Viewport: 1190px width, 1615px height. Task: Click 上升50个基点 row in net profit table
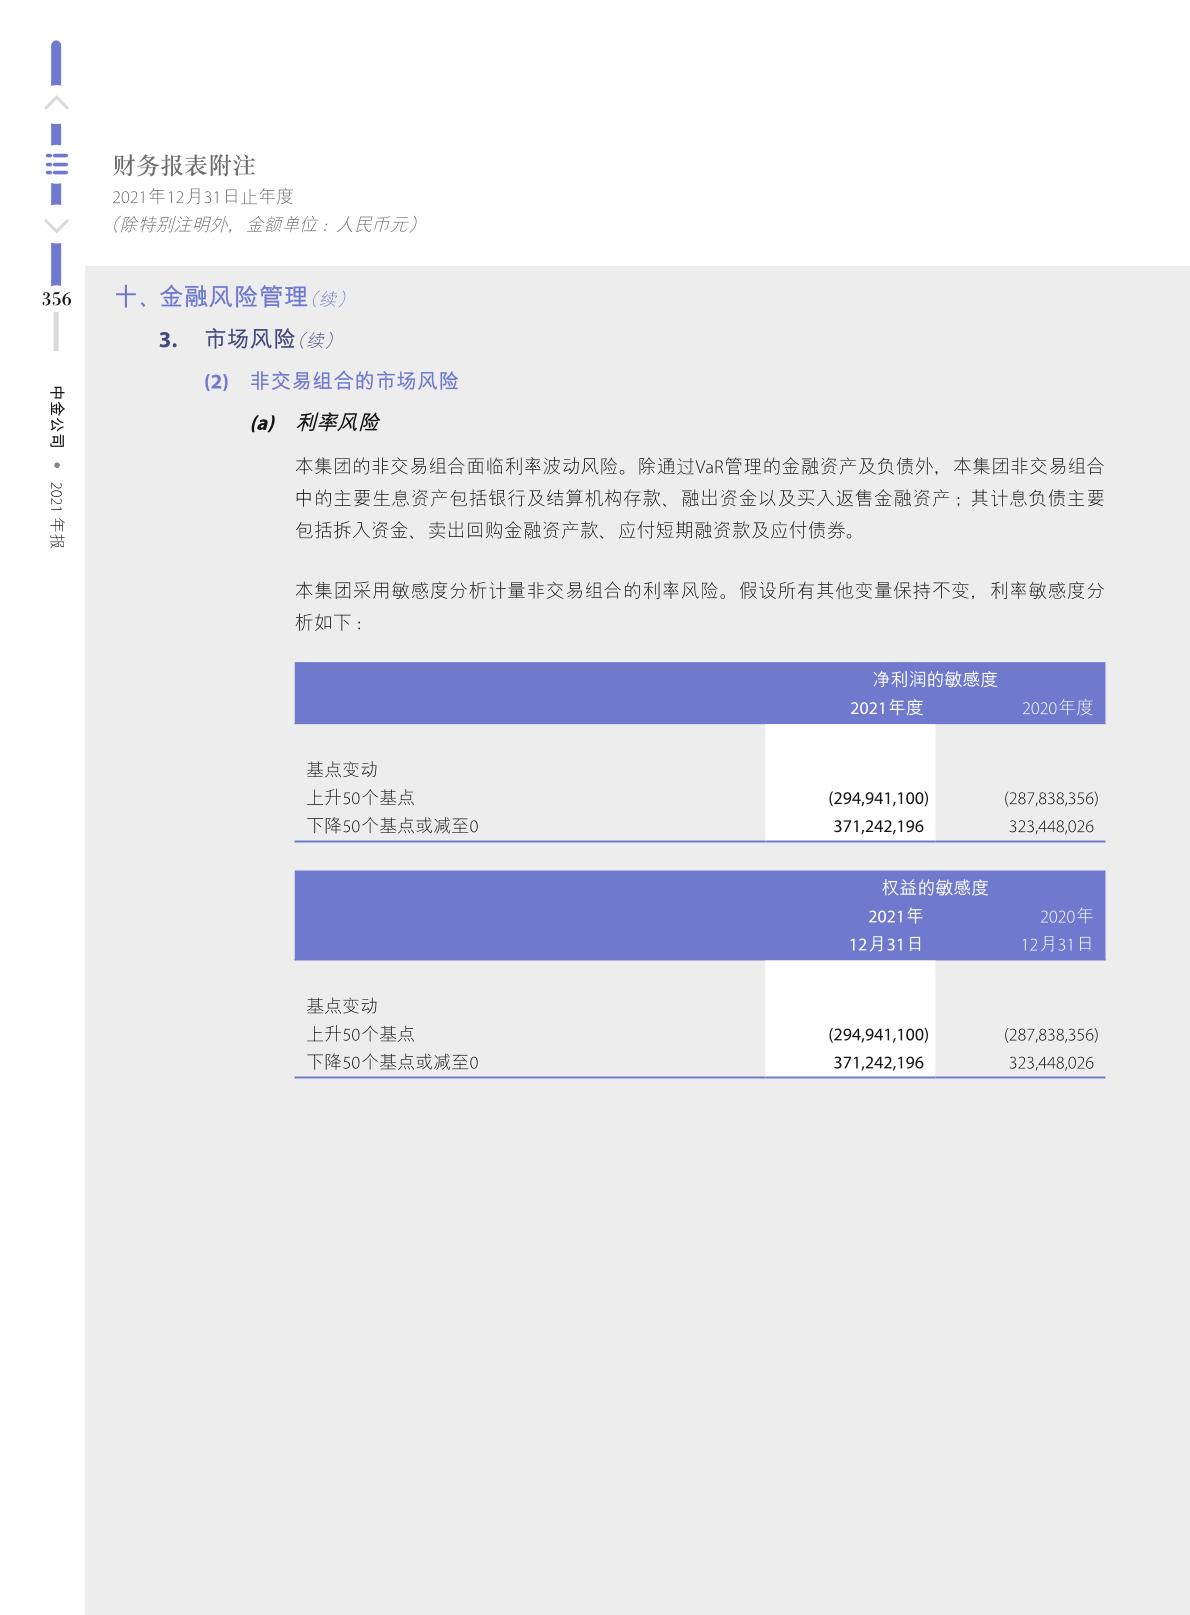point(361,798)
